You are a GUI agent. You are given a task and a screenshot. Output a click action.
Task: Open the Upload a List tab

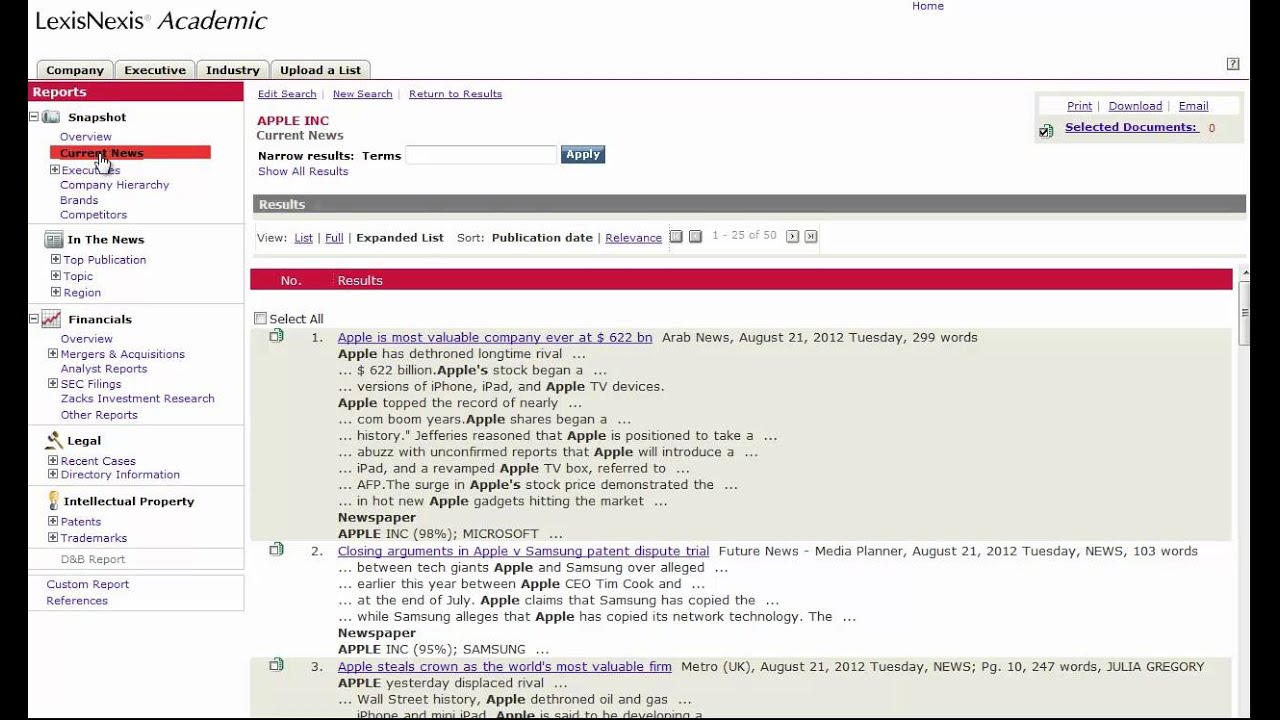tap(321, 70)
